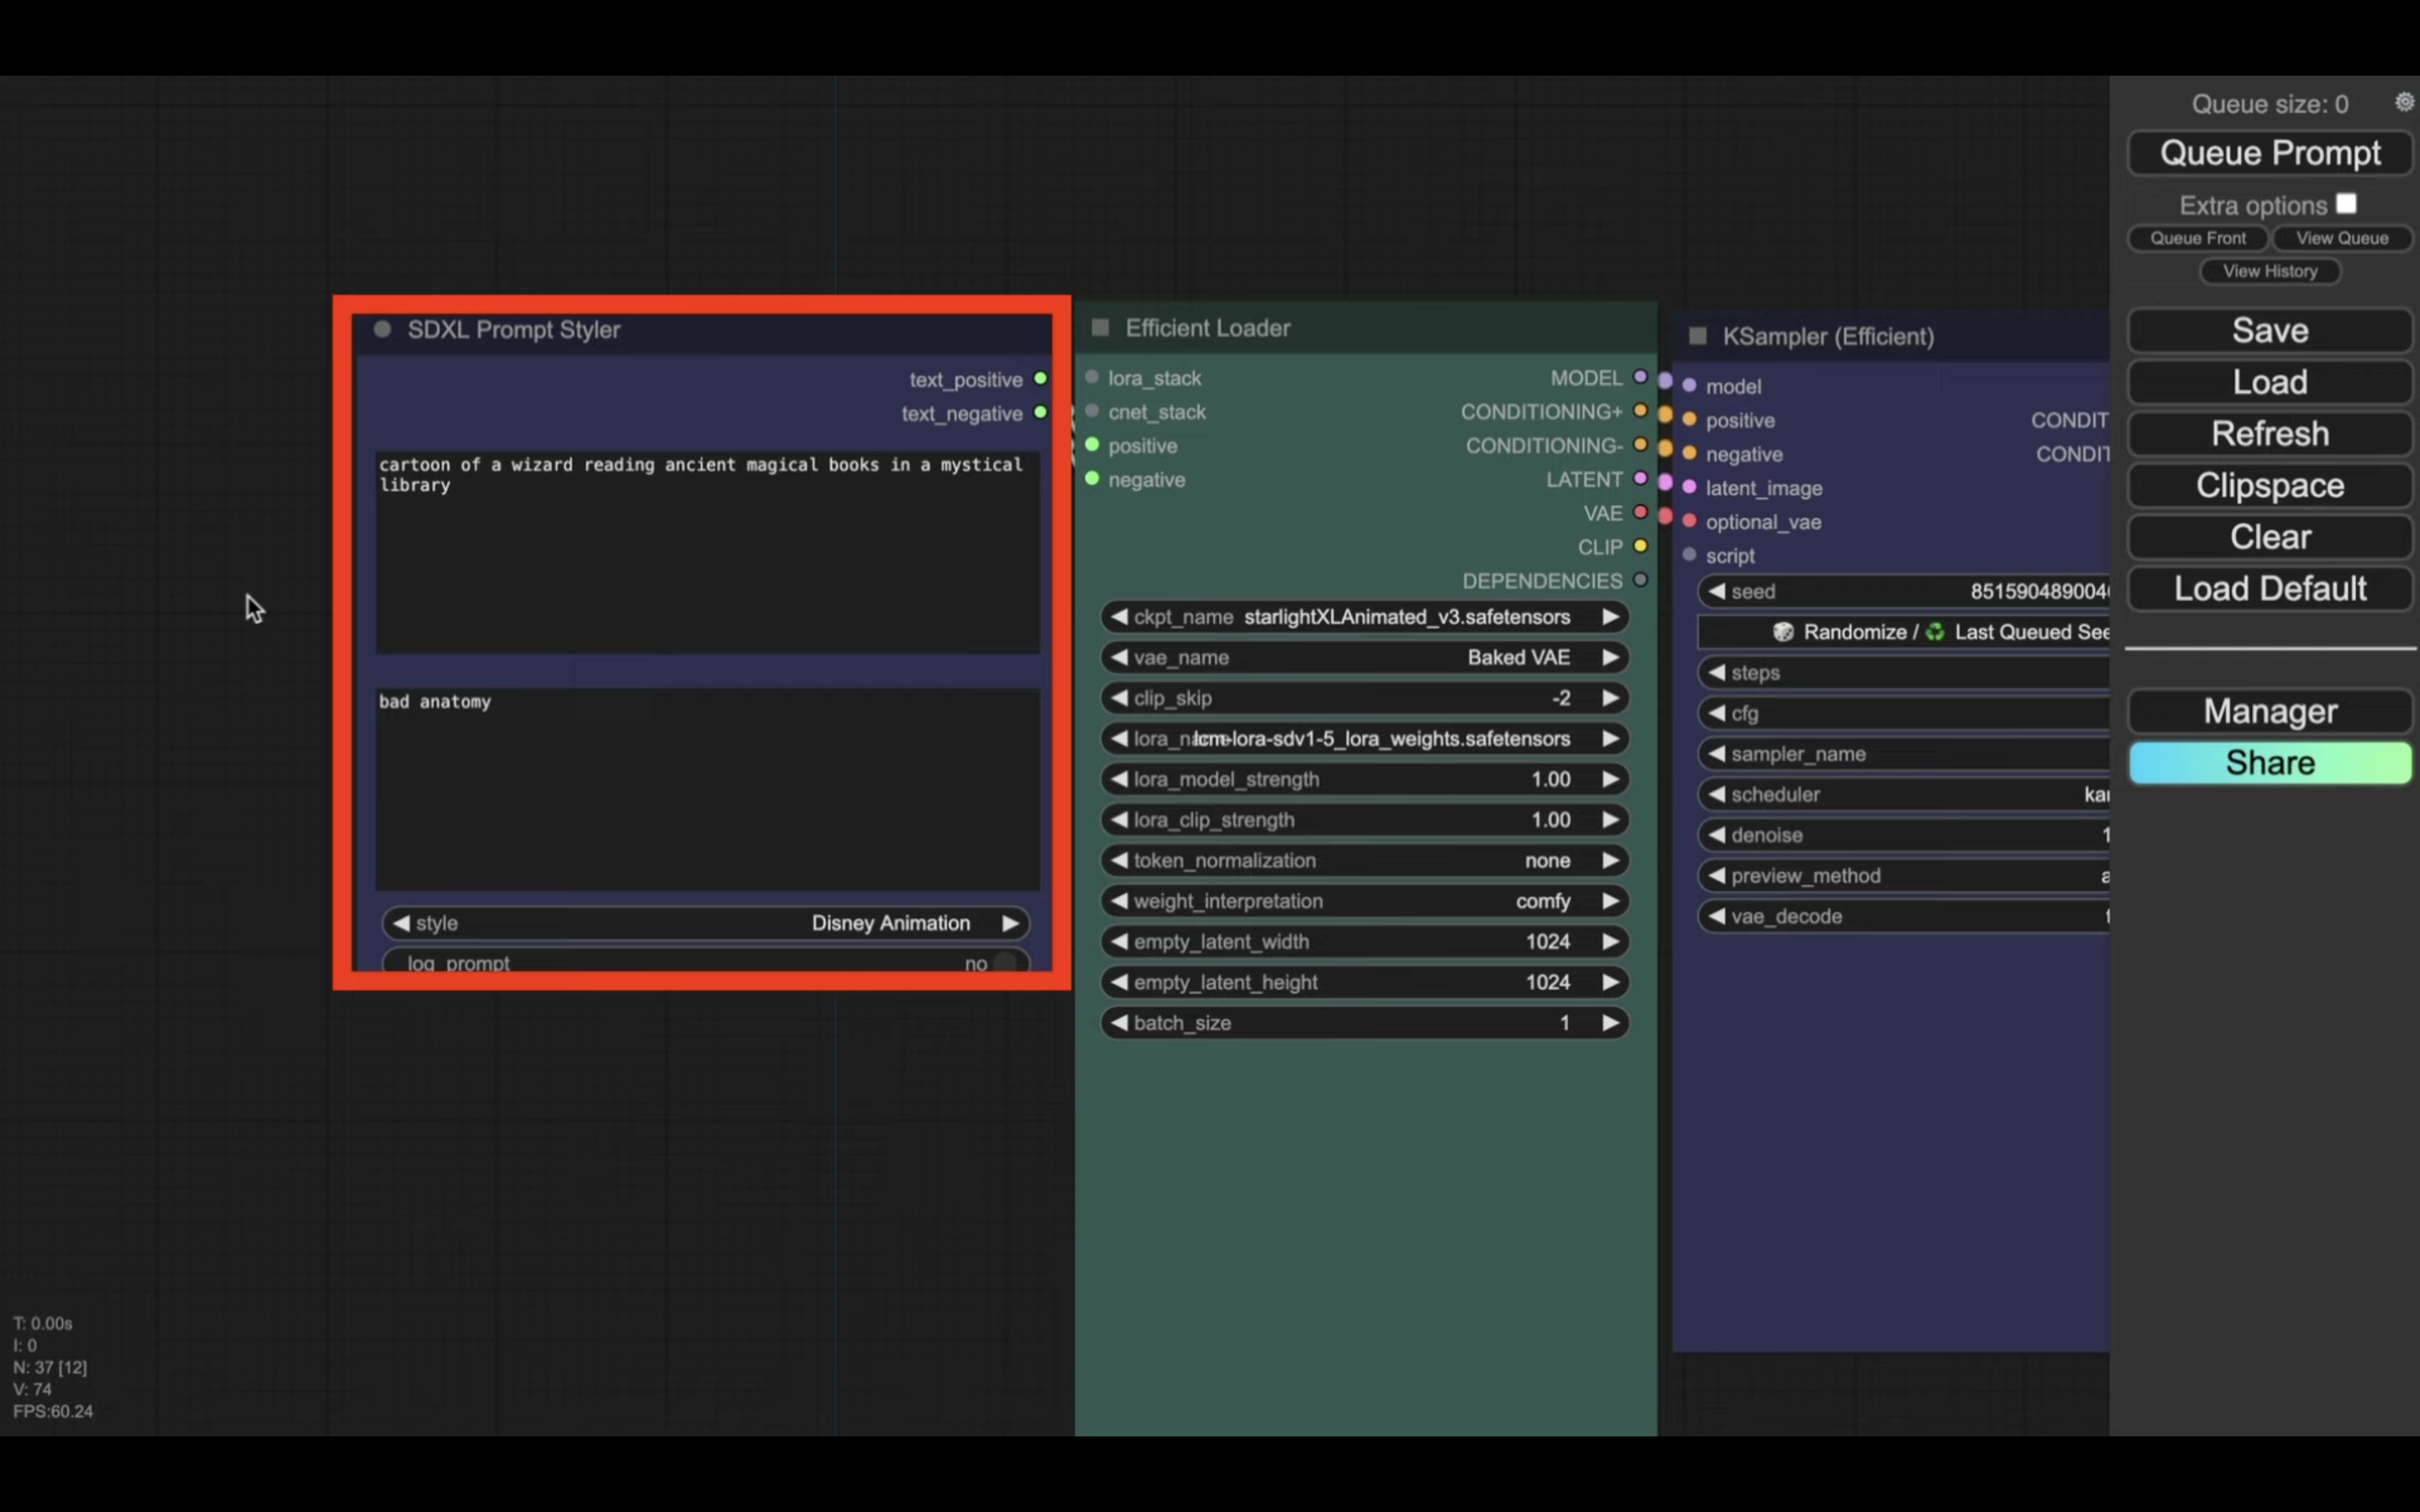Open token_normalization selector

coord(1365,860)
